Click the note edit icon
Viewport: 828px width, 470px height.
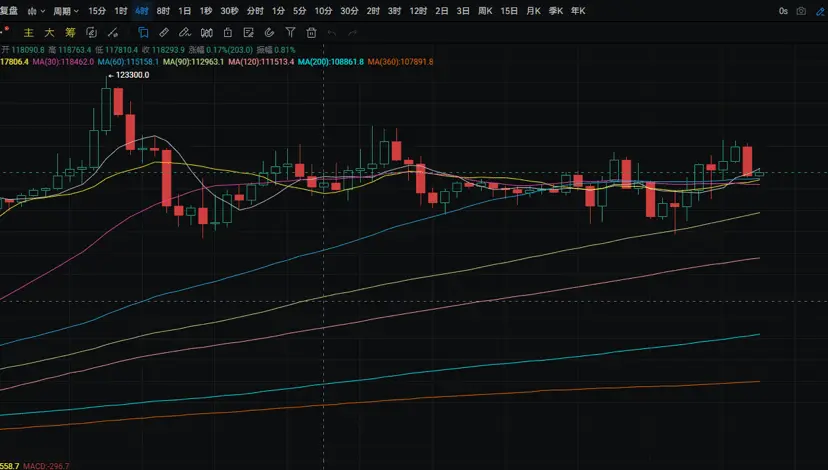pos(249,33)
